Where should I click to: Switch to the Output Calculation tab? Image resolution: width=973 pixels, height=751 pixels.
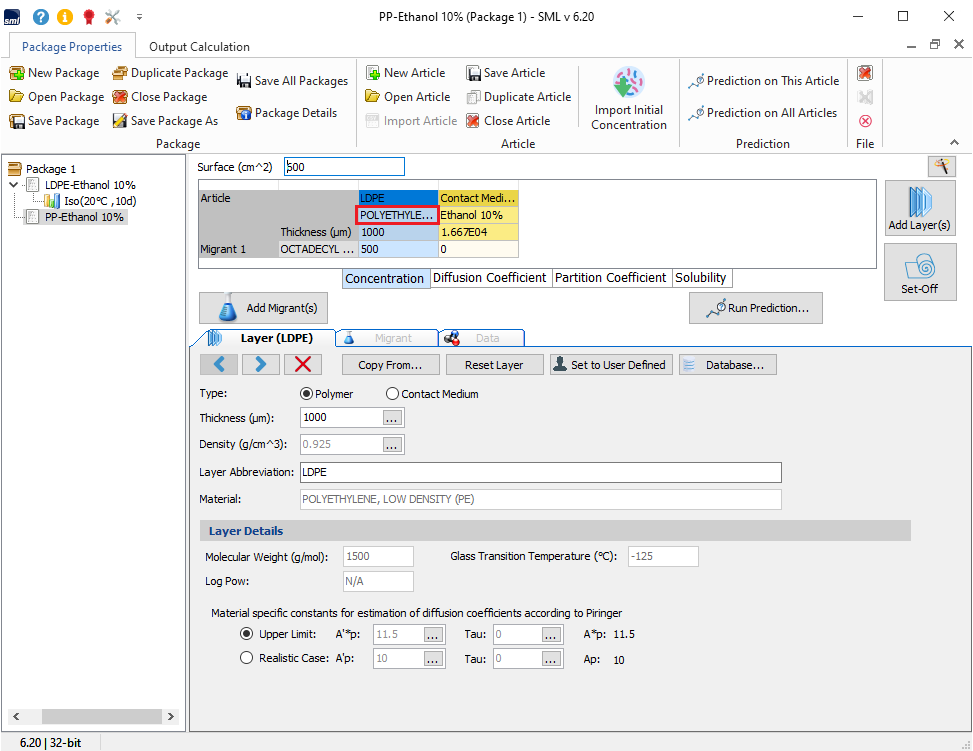click(199, 47)
